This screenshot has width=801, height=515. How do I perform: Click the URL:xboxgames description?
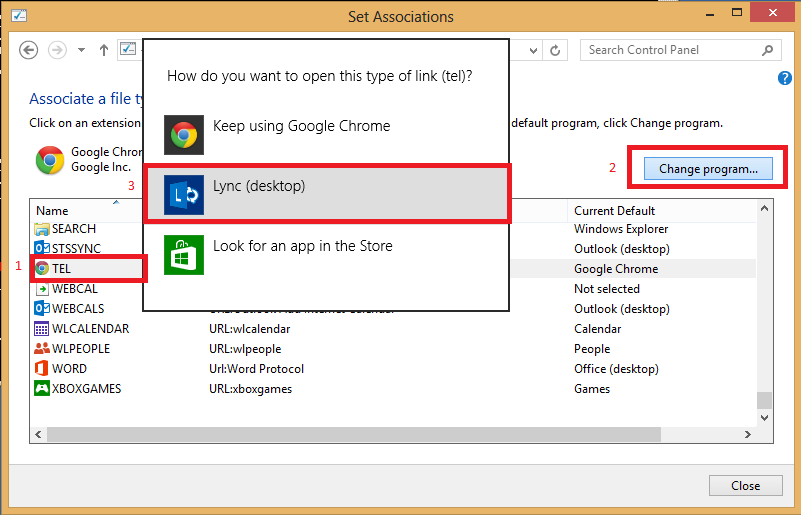250,388
